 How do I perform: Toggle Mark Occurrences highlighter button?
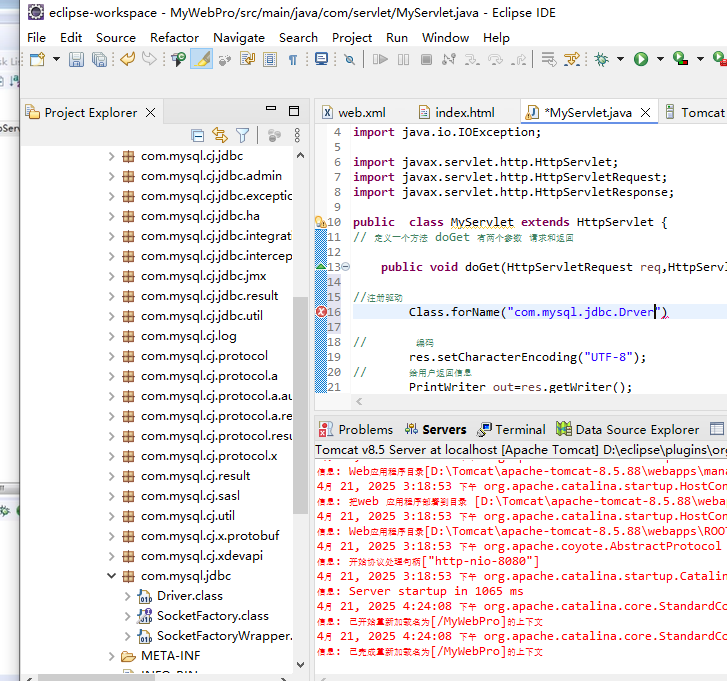point(201,60)
